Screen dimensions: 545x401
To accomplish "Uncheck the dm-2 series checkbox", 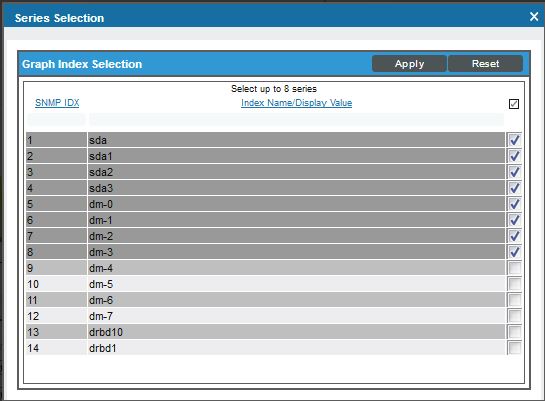I will tap(514, 236).
